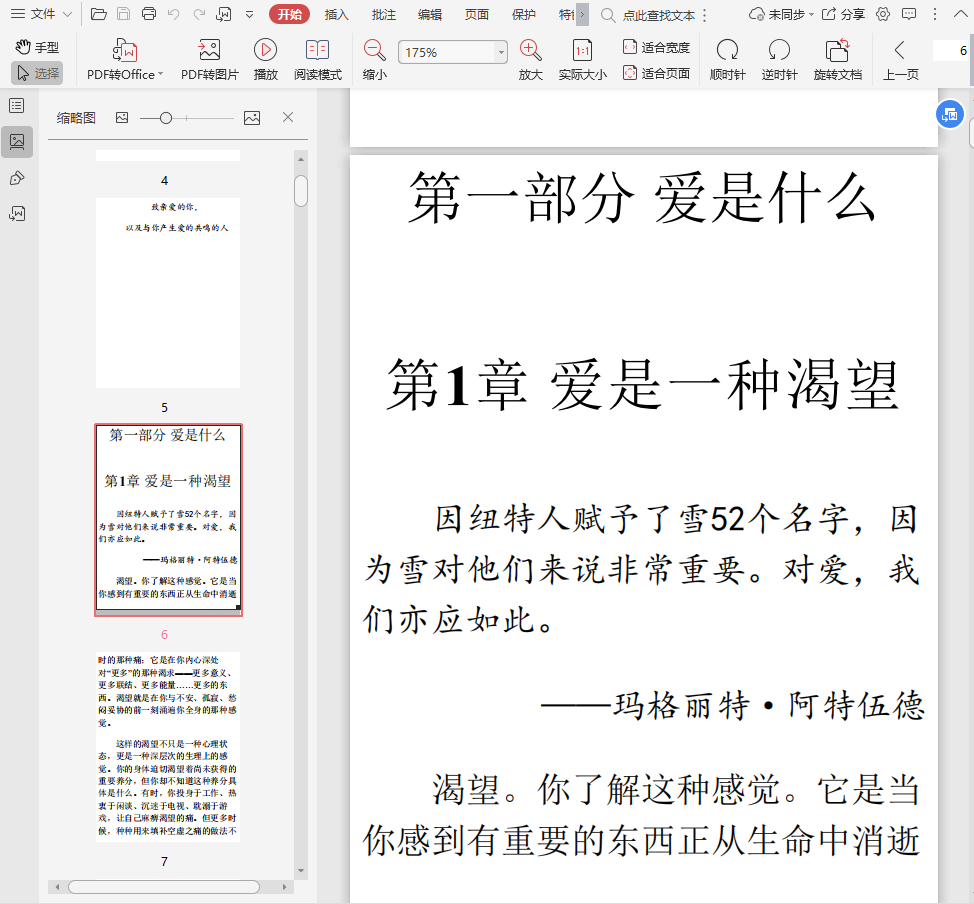This screenshot has height=904, width=974.
Task: Click 适合页面 fit page
Action: (x=656, y=73)
